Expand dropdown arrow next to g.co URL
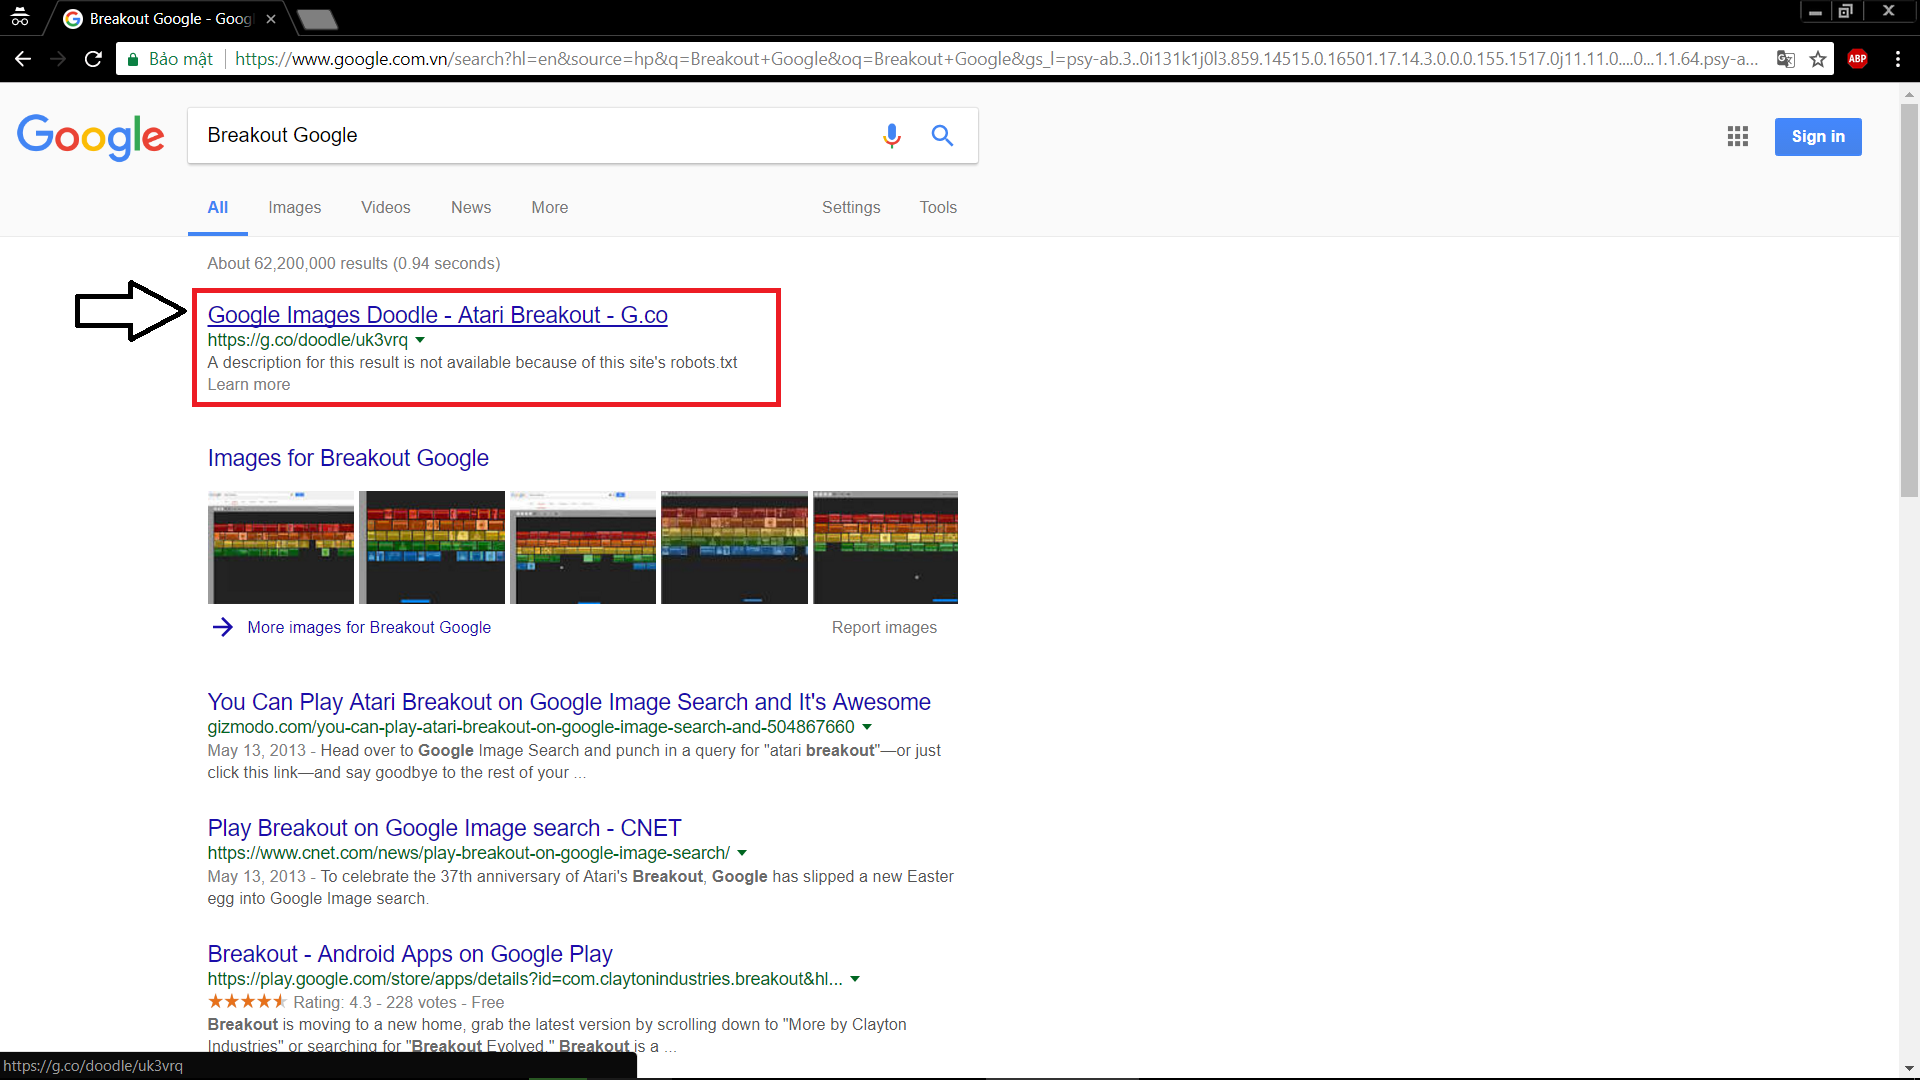 [420, 340]
